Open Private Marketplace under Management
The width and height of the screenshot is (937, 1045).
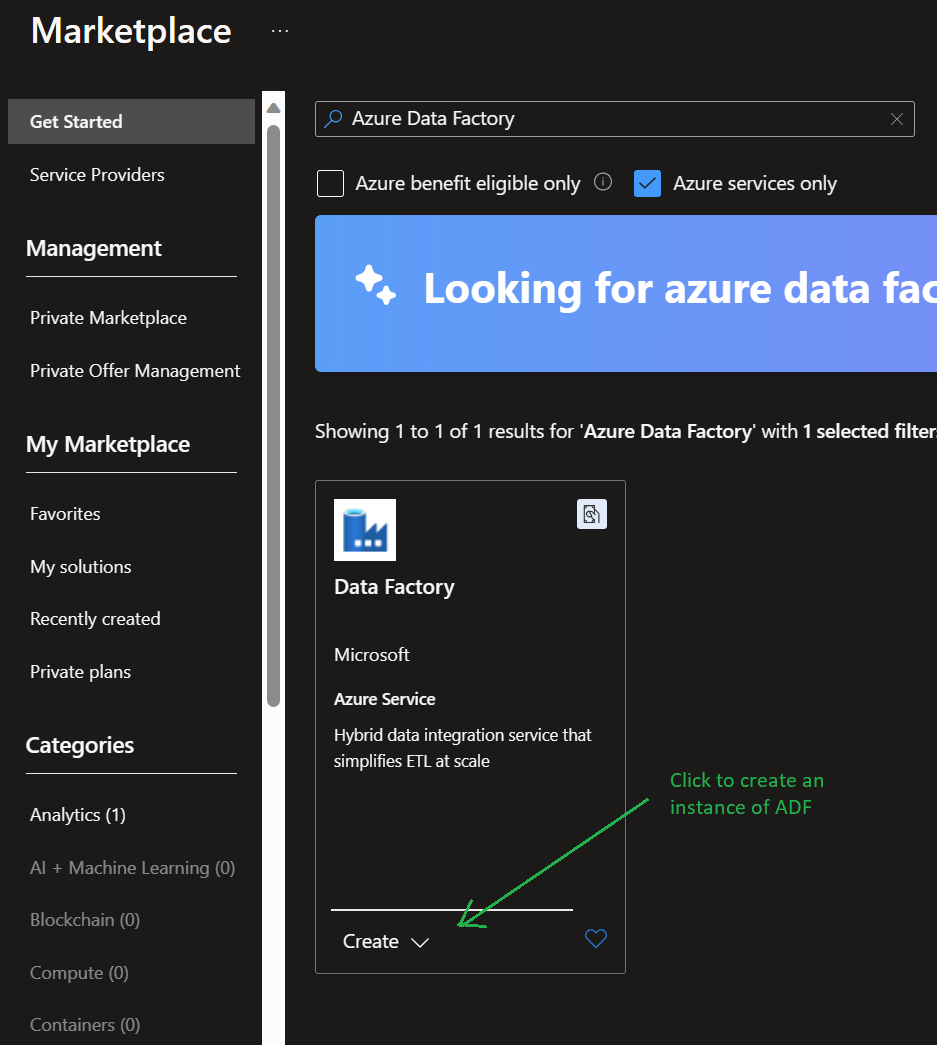[108, 317]
